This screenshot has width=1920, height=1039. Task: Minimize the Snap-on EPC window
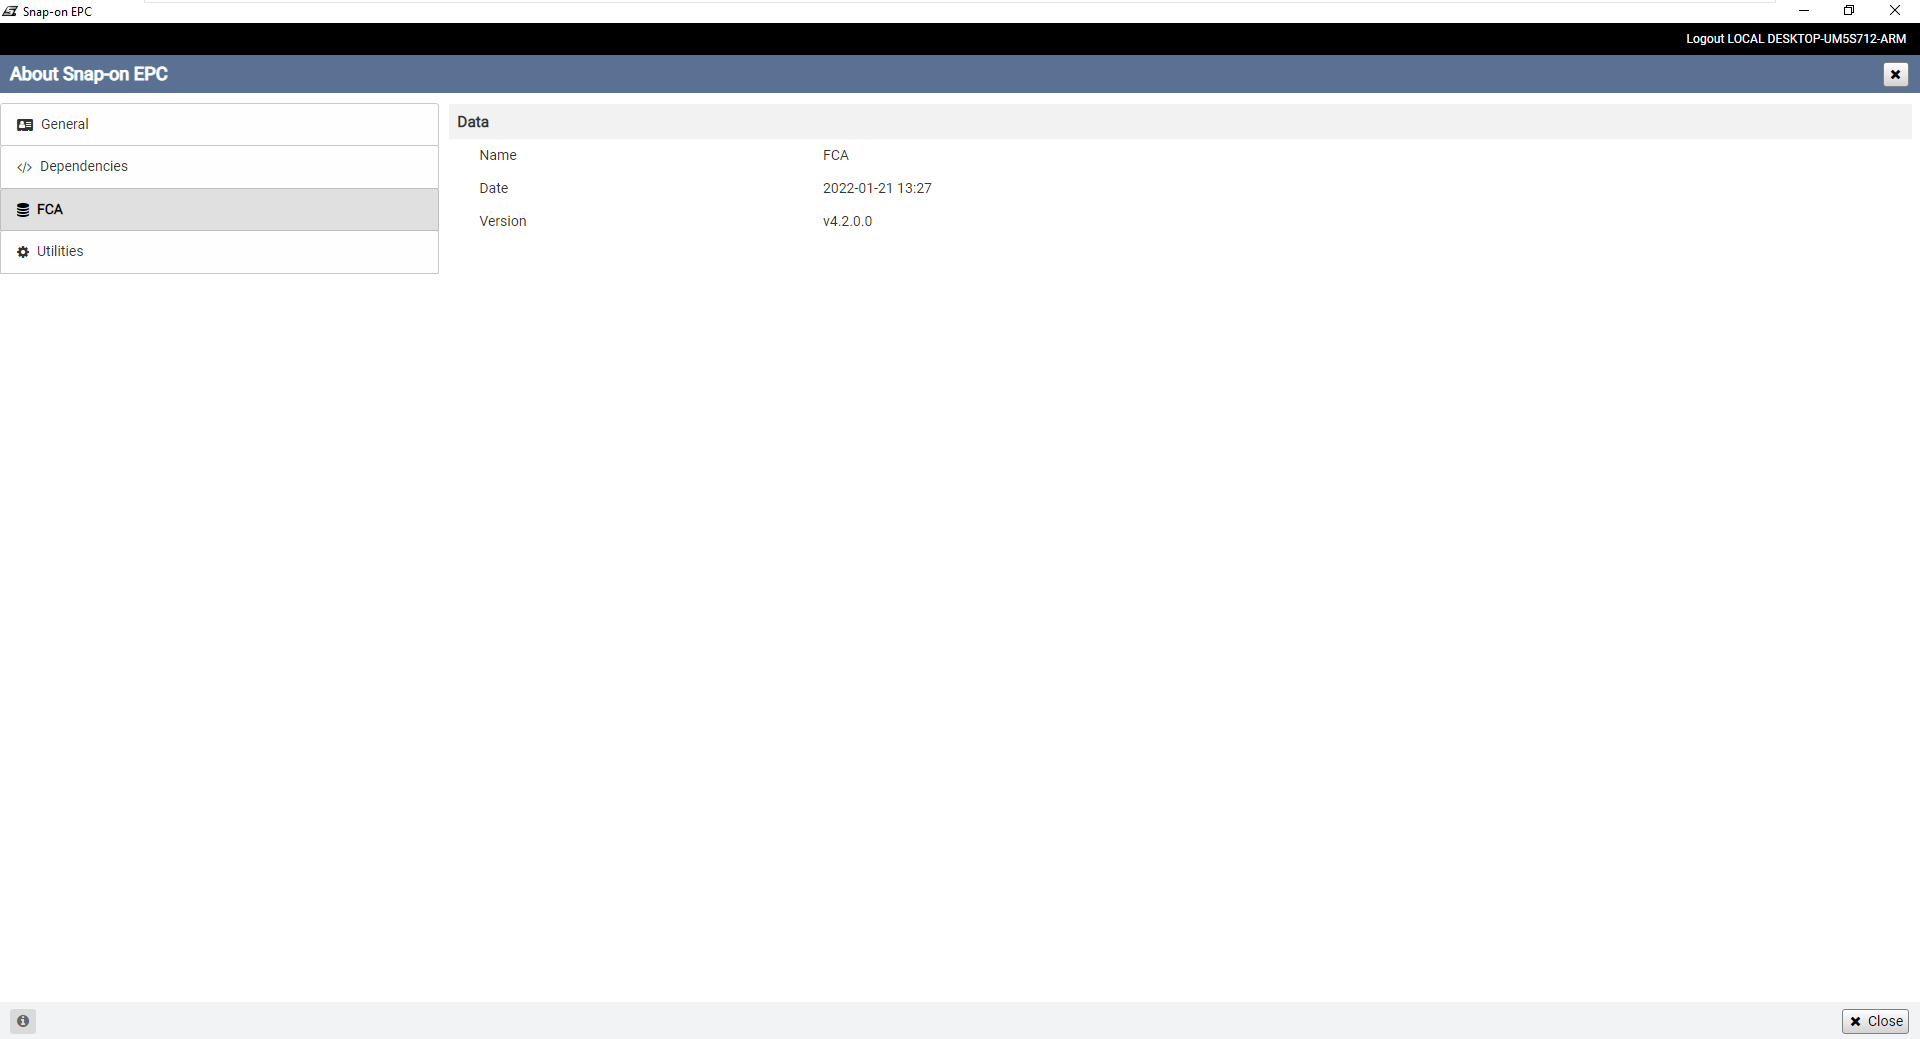pos(1803,11)
